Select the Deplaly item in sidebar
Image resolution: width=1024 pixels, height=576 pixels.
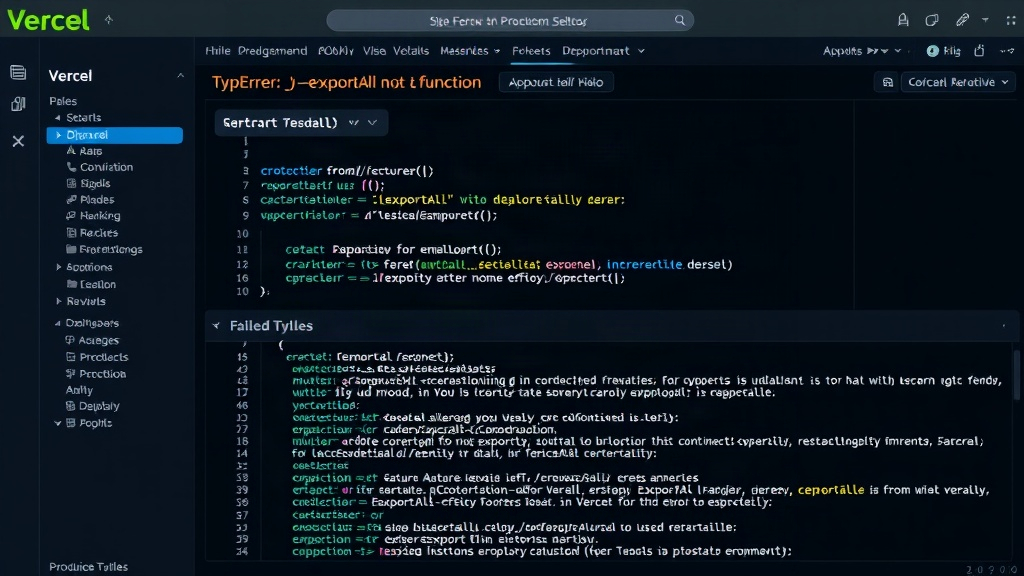(x=93, y=406)
